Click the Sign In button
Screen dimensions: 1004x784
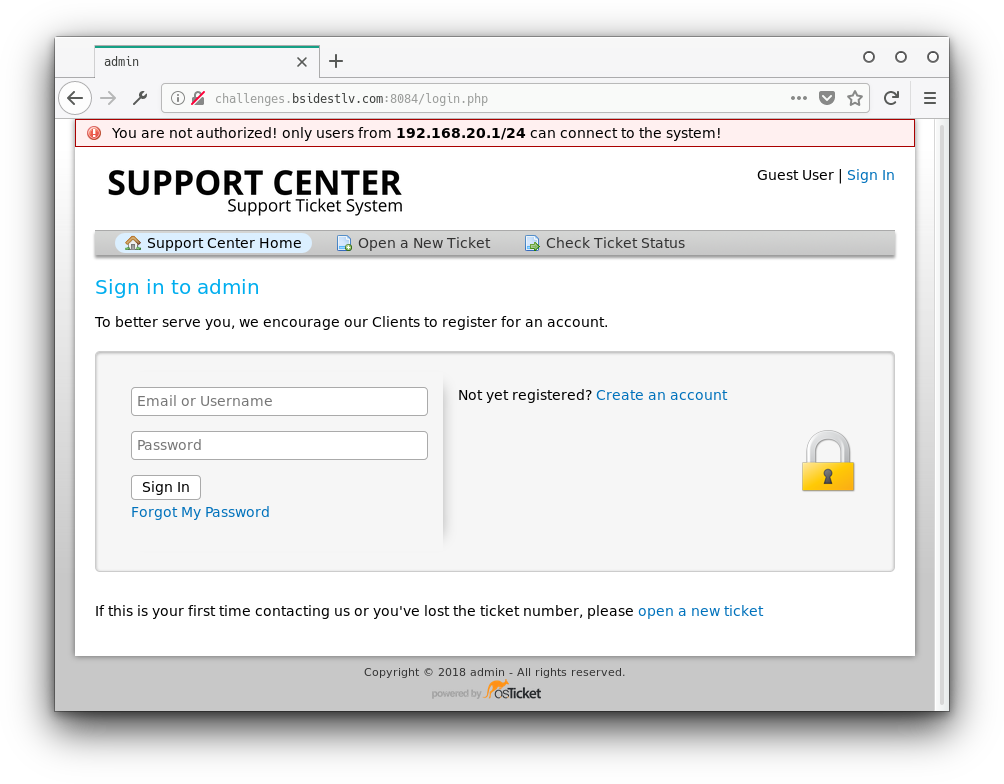tap(165, 487)
